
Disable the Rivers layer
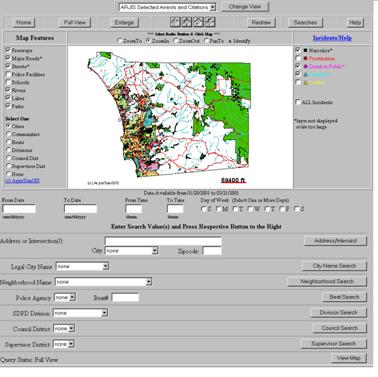click(8, 90)
